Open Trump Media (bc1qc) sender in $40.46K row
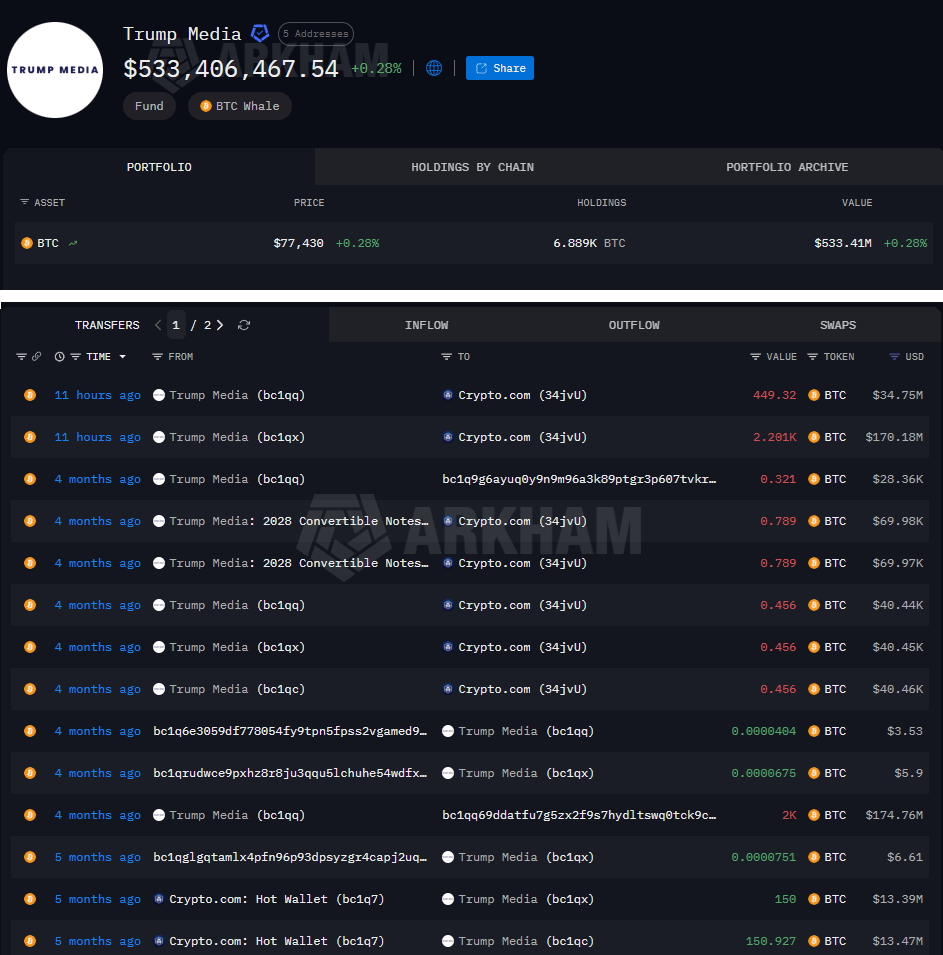943x955 pixels. (x=237, y=689)
